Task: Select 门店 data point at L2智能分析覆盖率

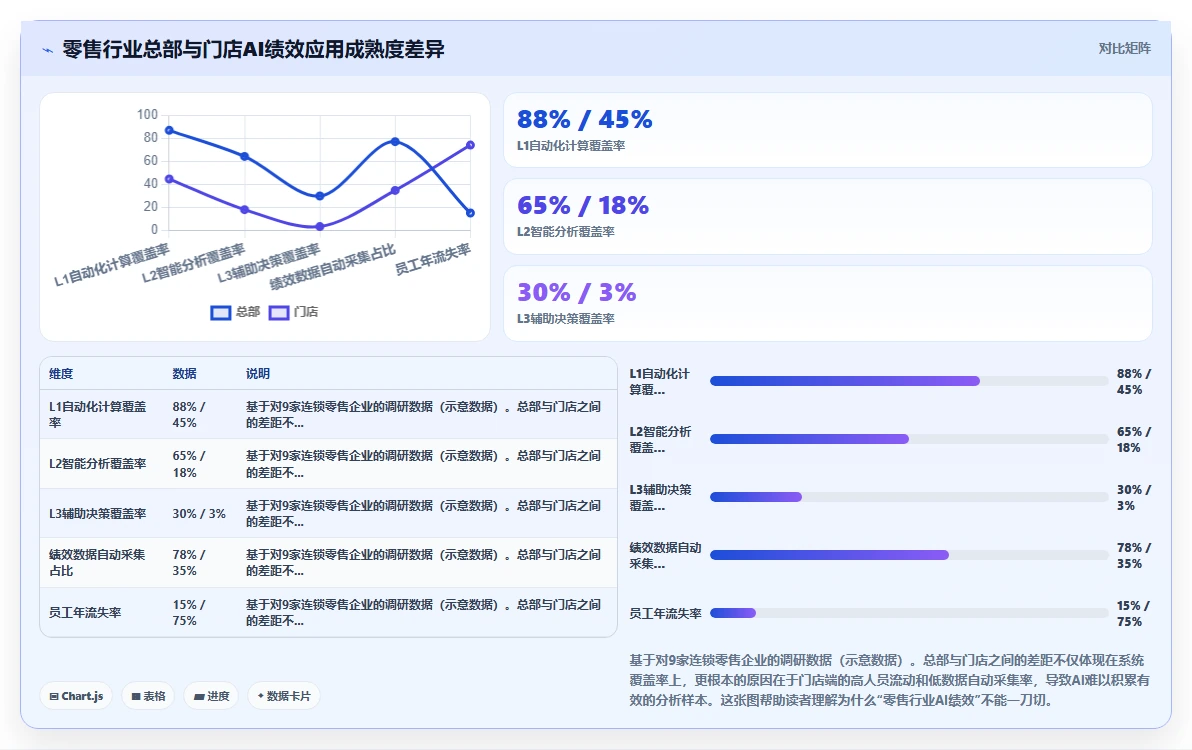Action: 244,210
